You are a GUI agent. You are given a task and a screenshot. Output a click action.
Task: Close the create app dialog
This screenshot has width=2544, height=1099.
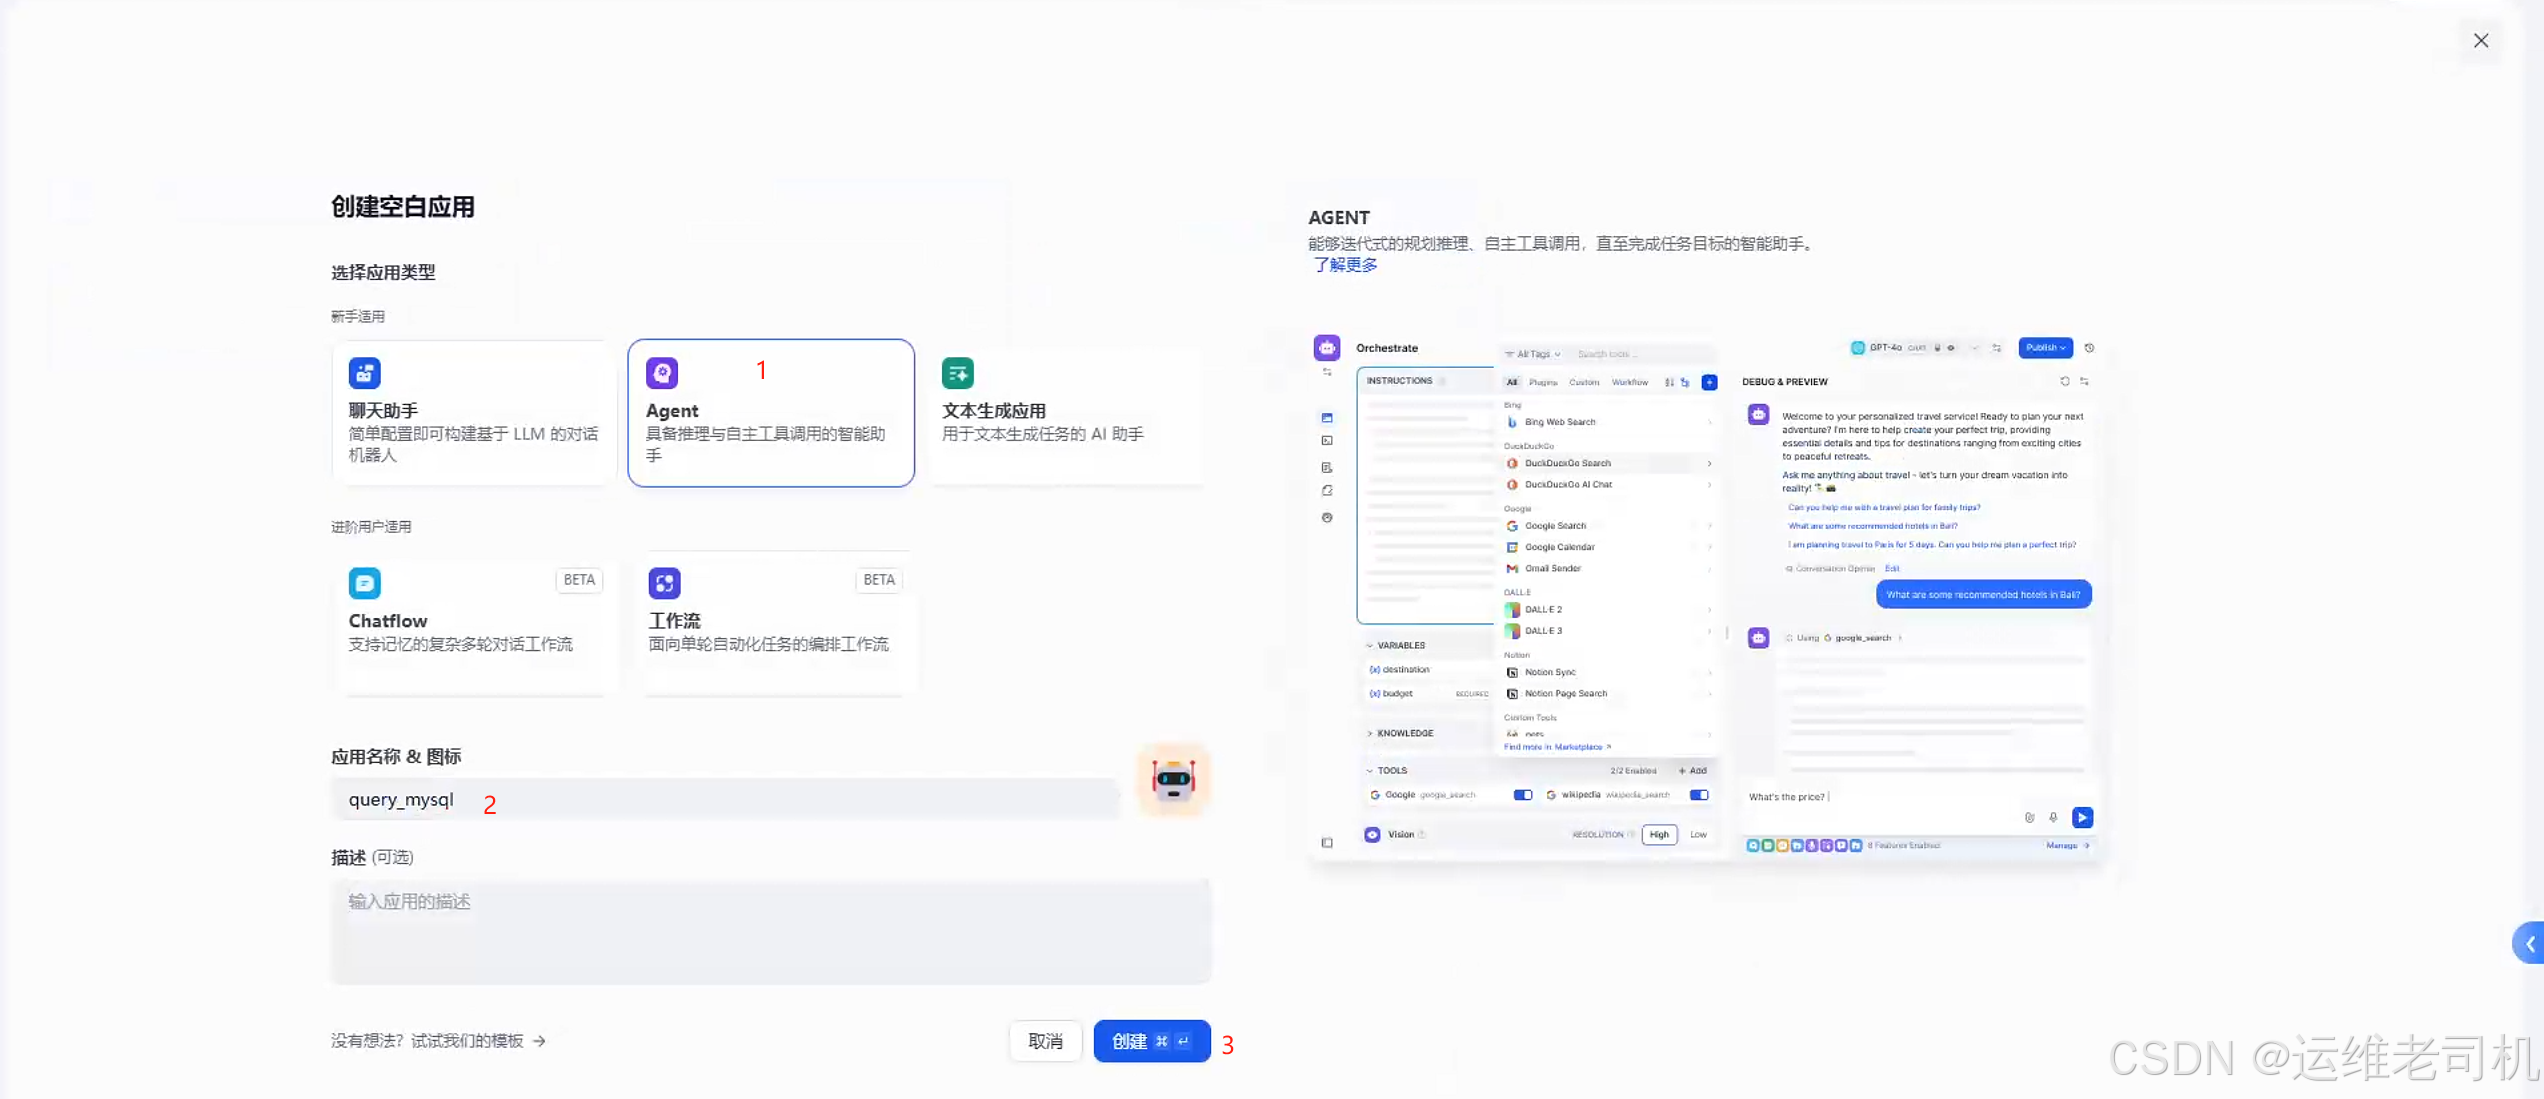click(x=2481, y=41)
